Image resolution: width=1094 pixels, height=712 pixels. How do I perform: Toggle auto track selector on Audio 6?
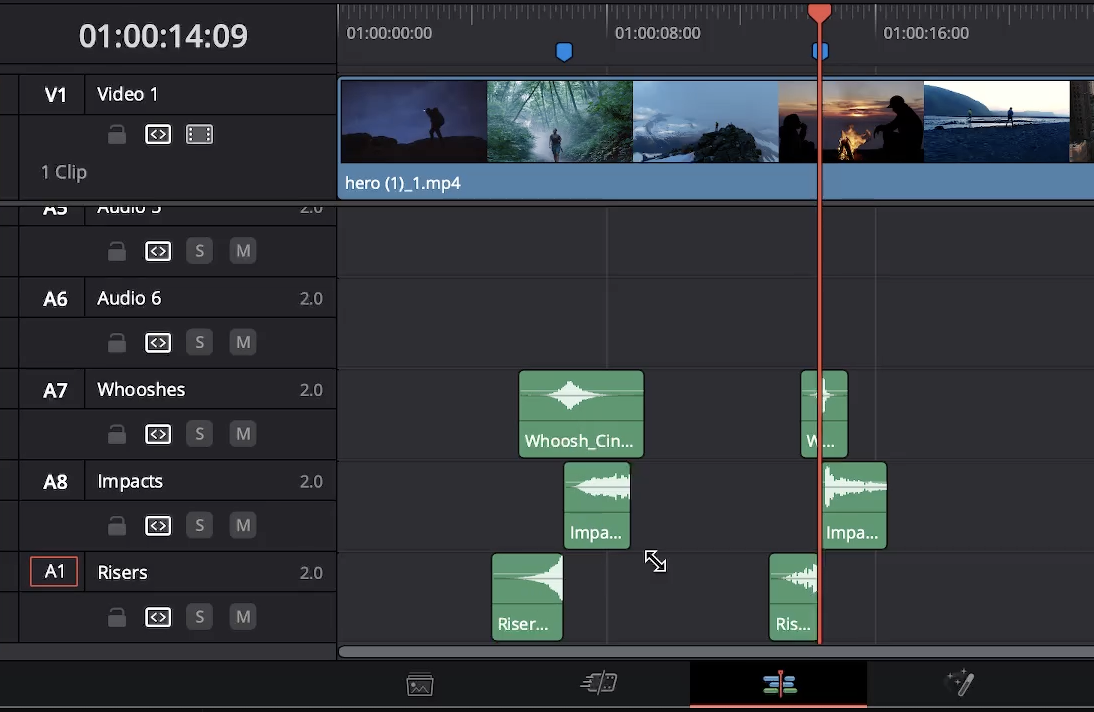click(x=158, y=342)
